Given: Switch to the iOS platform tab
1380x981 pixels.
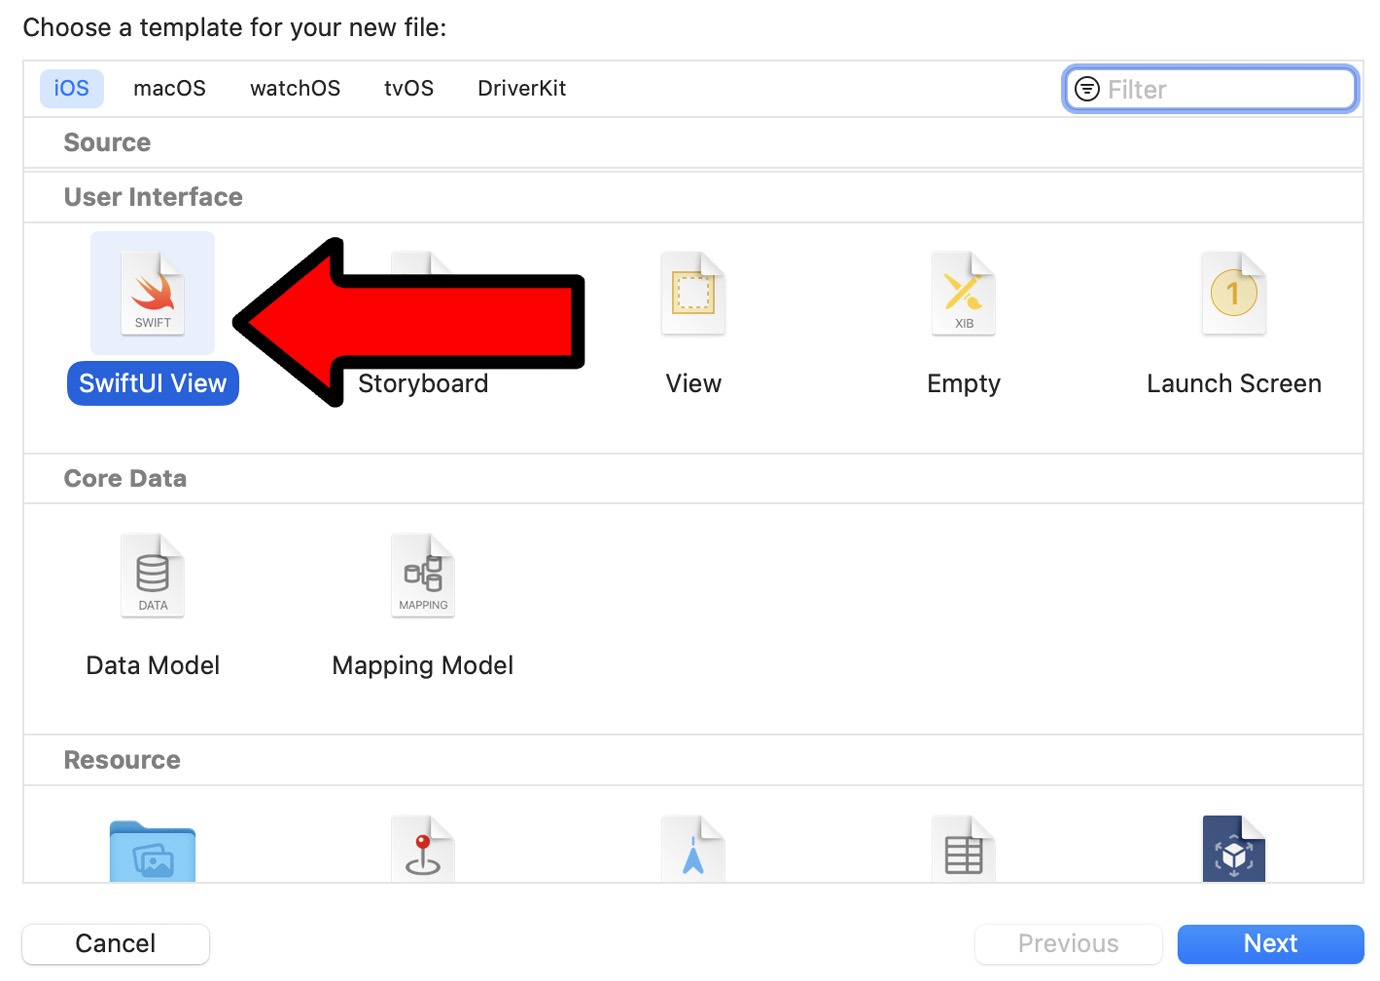Looking at the screenshot, I should pyautogui.click(x=72, y=88).
